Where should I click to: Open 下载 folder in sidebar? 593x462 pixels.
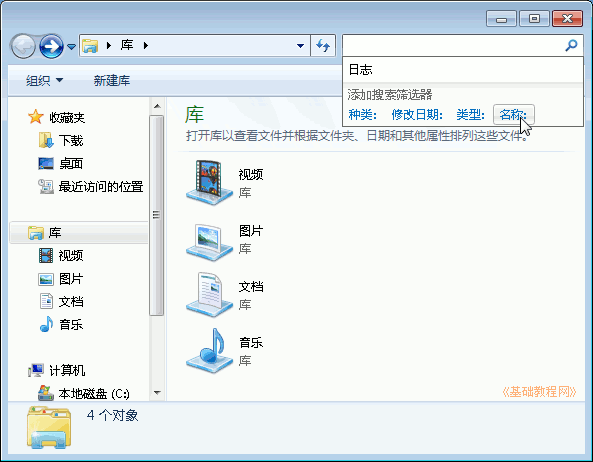point(71,140)
